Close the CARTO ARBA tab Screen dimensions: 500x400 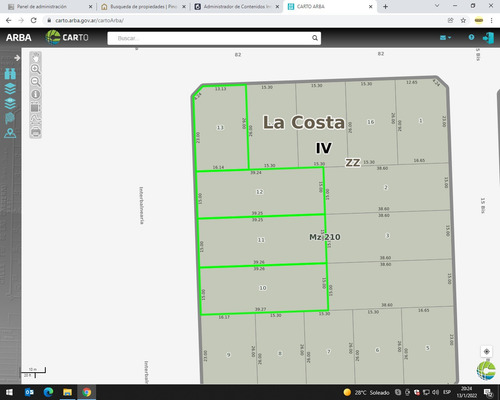(370, 6)
